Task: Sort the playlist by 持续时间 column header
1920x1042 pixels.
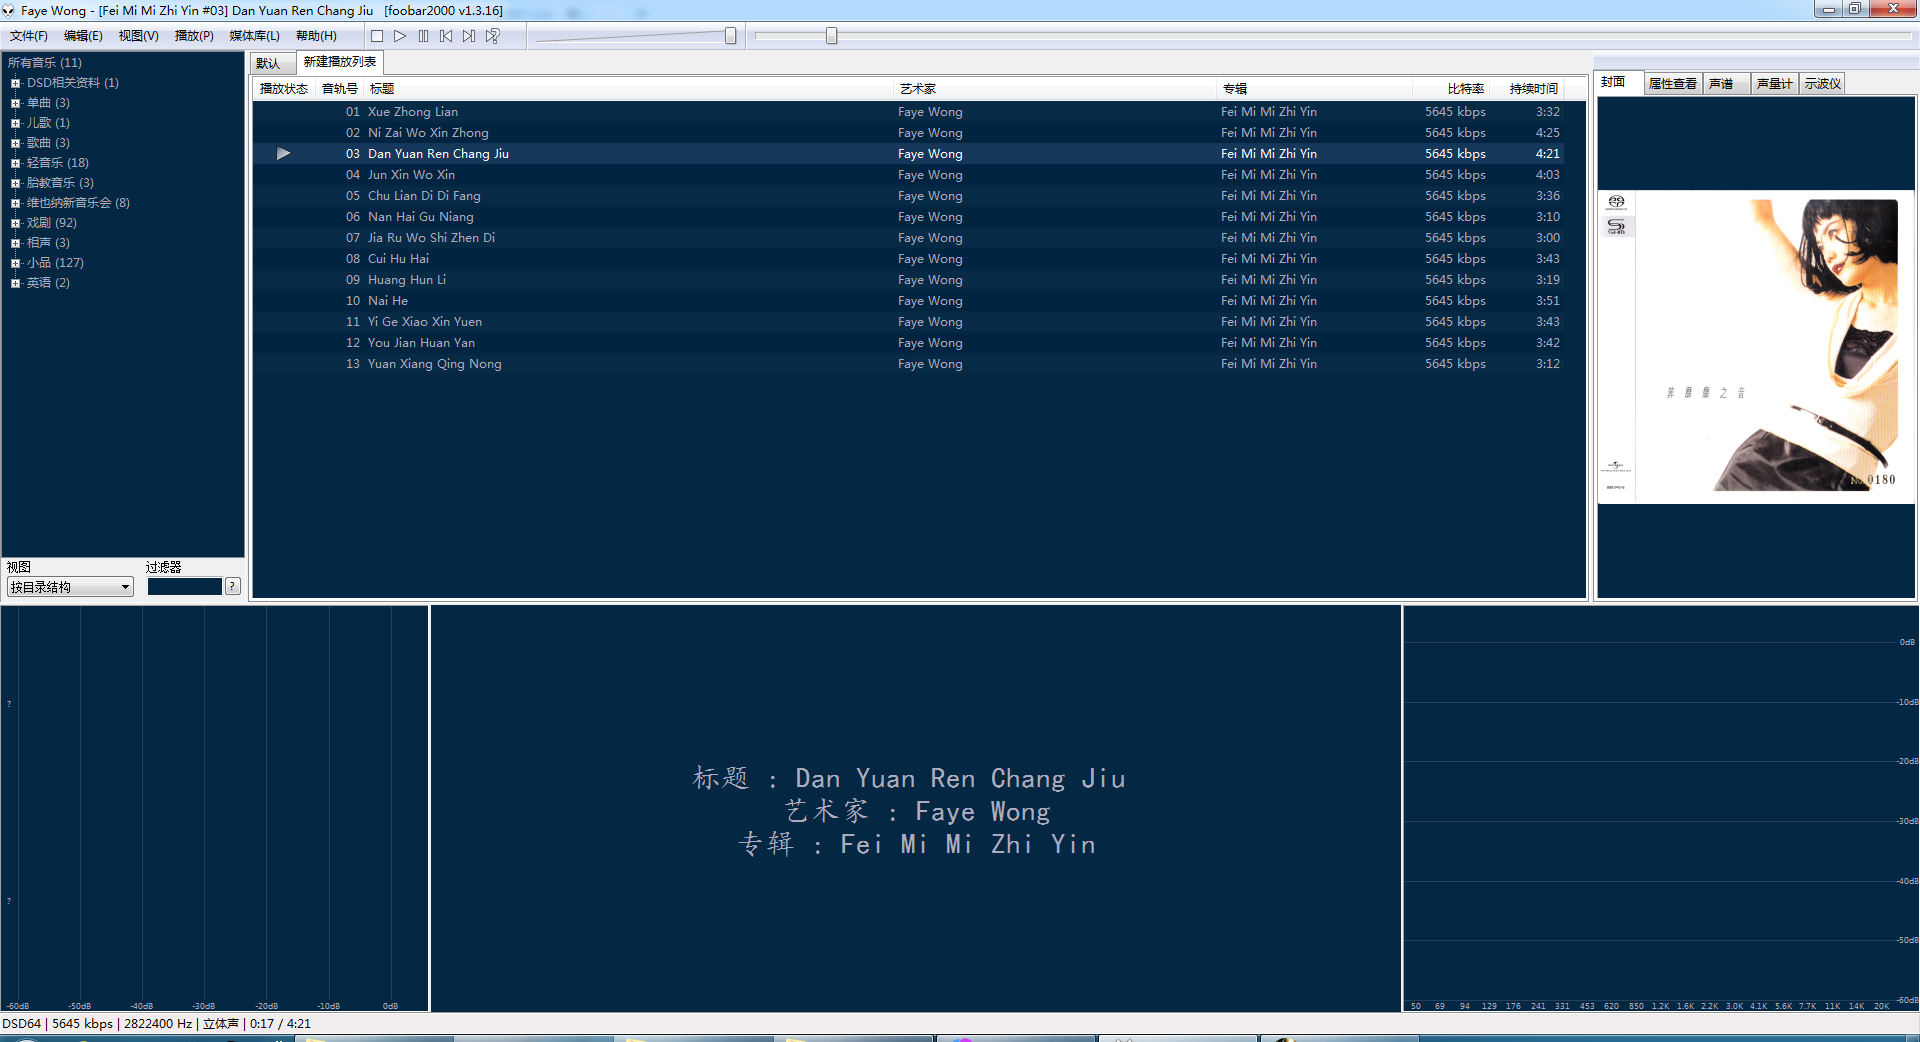Action: tap(1533, 89)
